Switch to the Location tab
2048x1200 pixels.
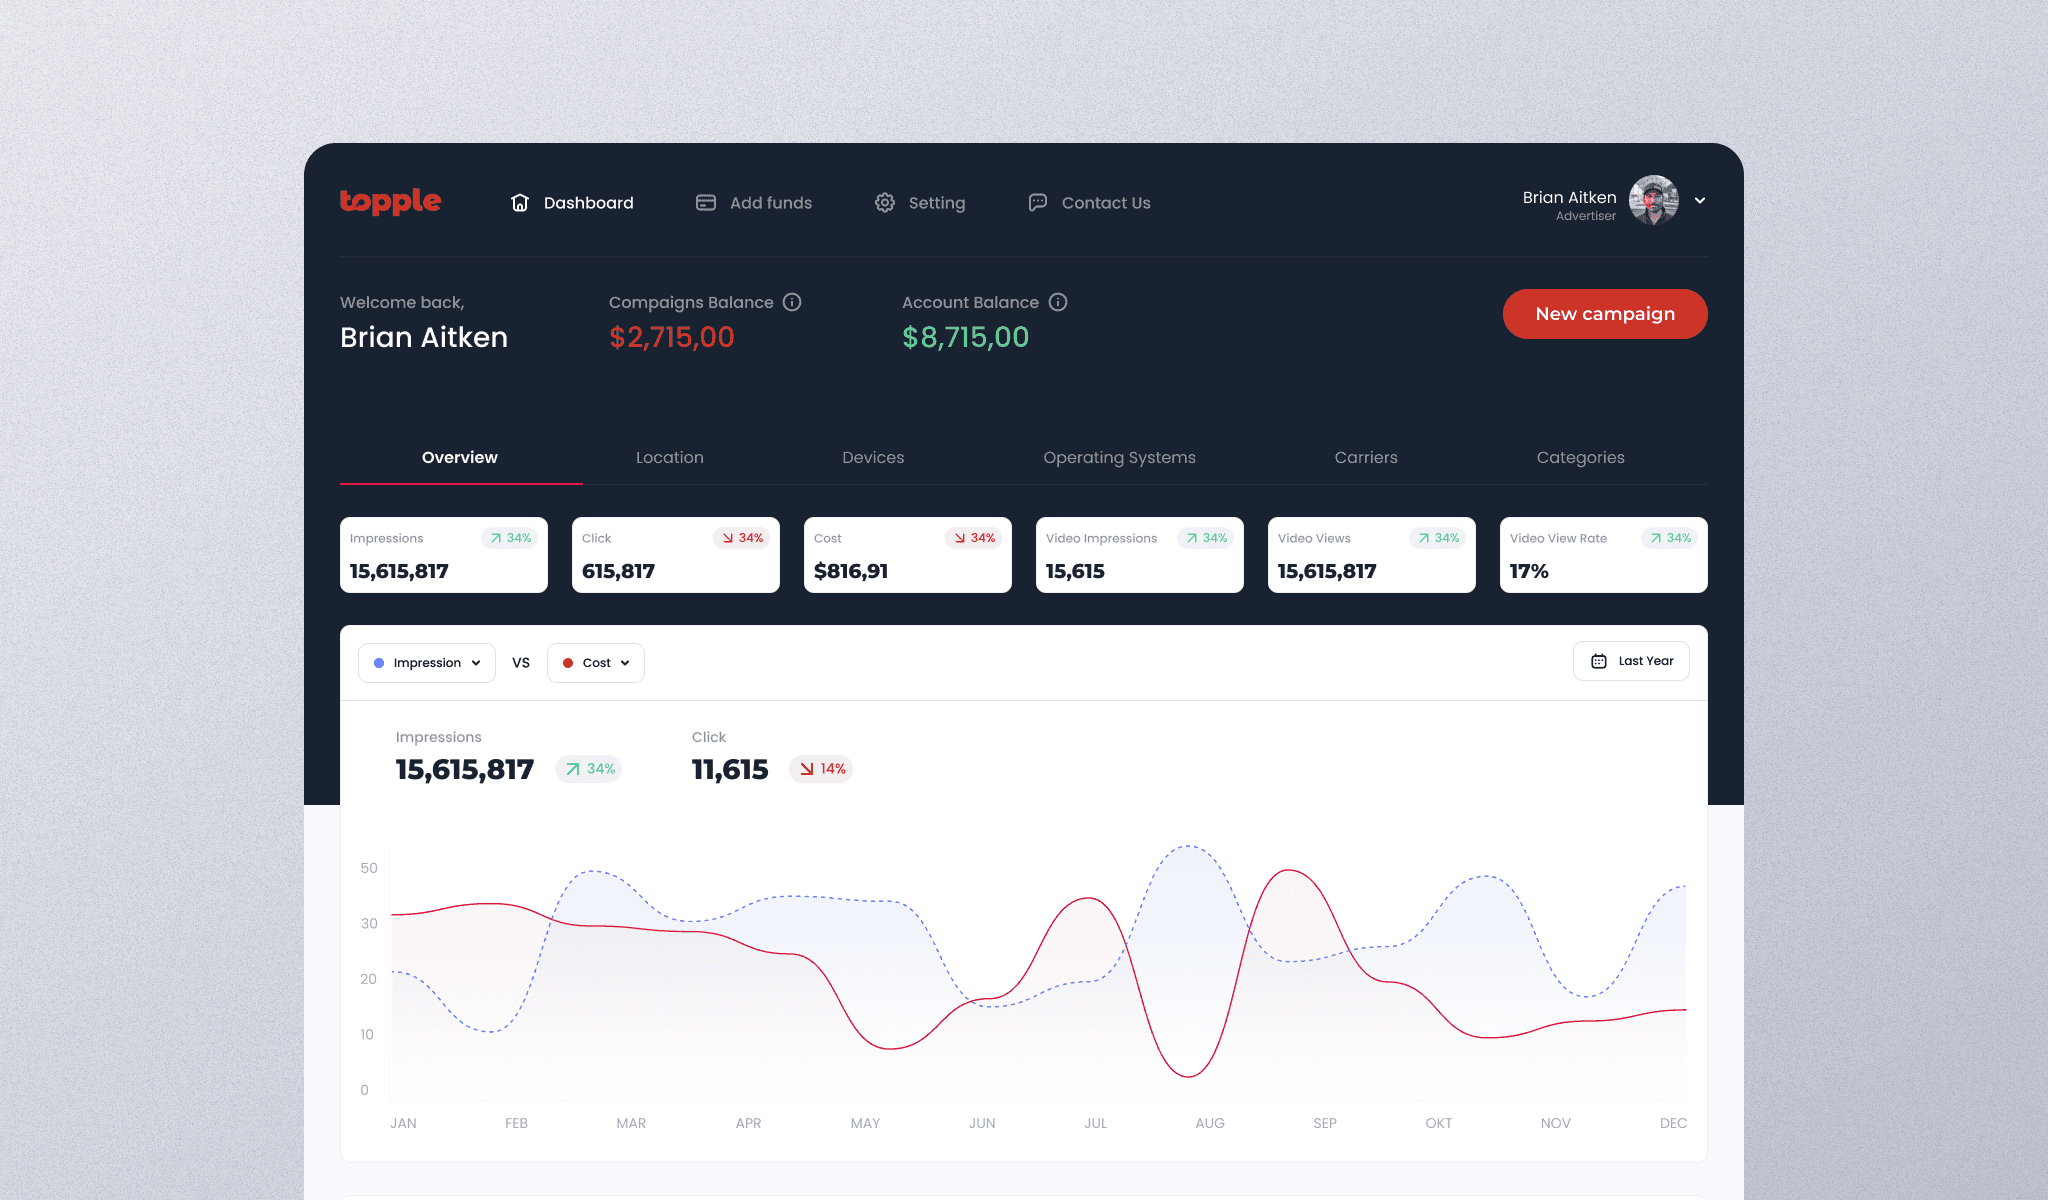click(x=669, y=457)
